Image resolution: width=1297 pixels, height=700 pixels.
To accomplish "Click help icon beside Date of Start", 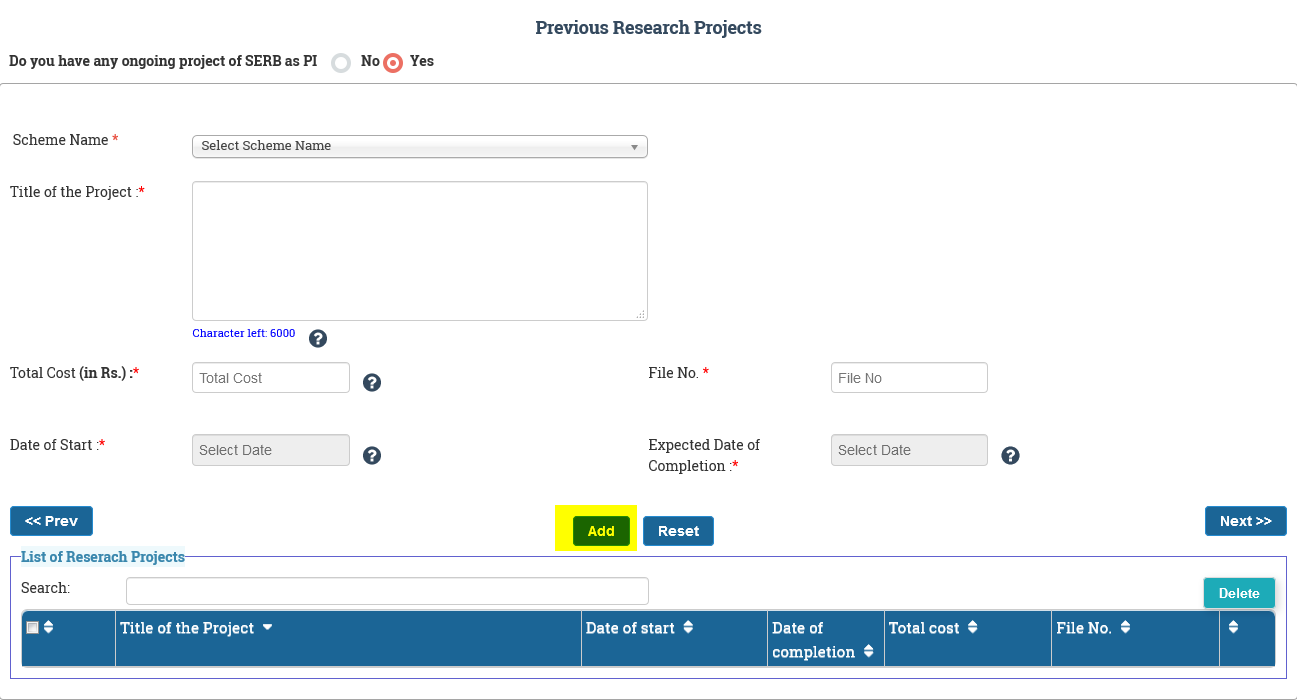I will click(x=372, y=455).
